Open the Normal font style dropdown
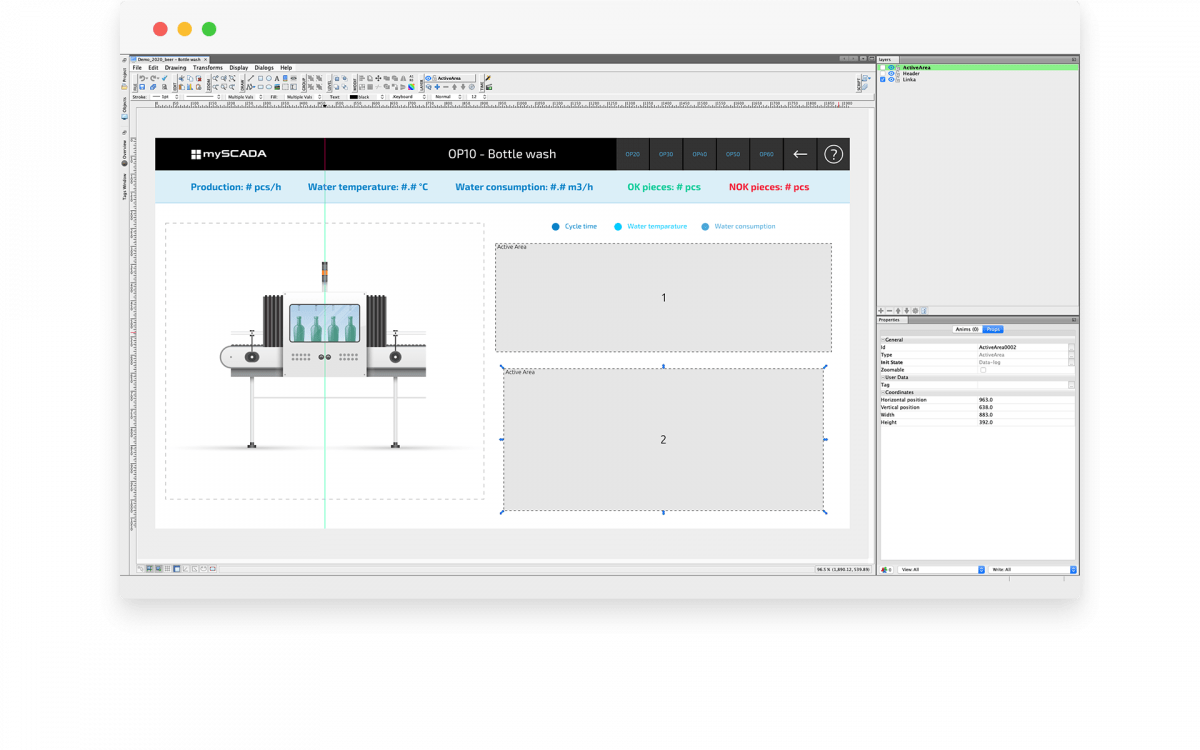This screenshot has height=750, width=1200. point(447,97)
